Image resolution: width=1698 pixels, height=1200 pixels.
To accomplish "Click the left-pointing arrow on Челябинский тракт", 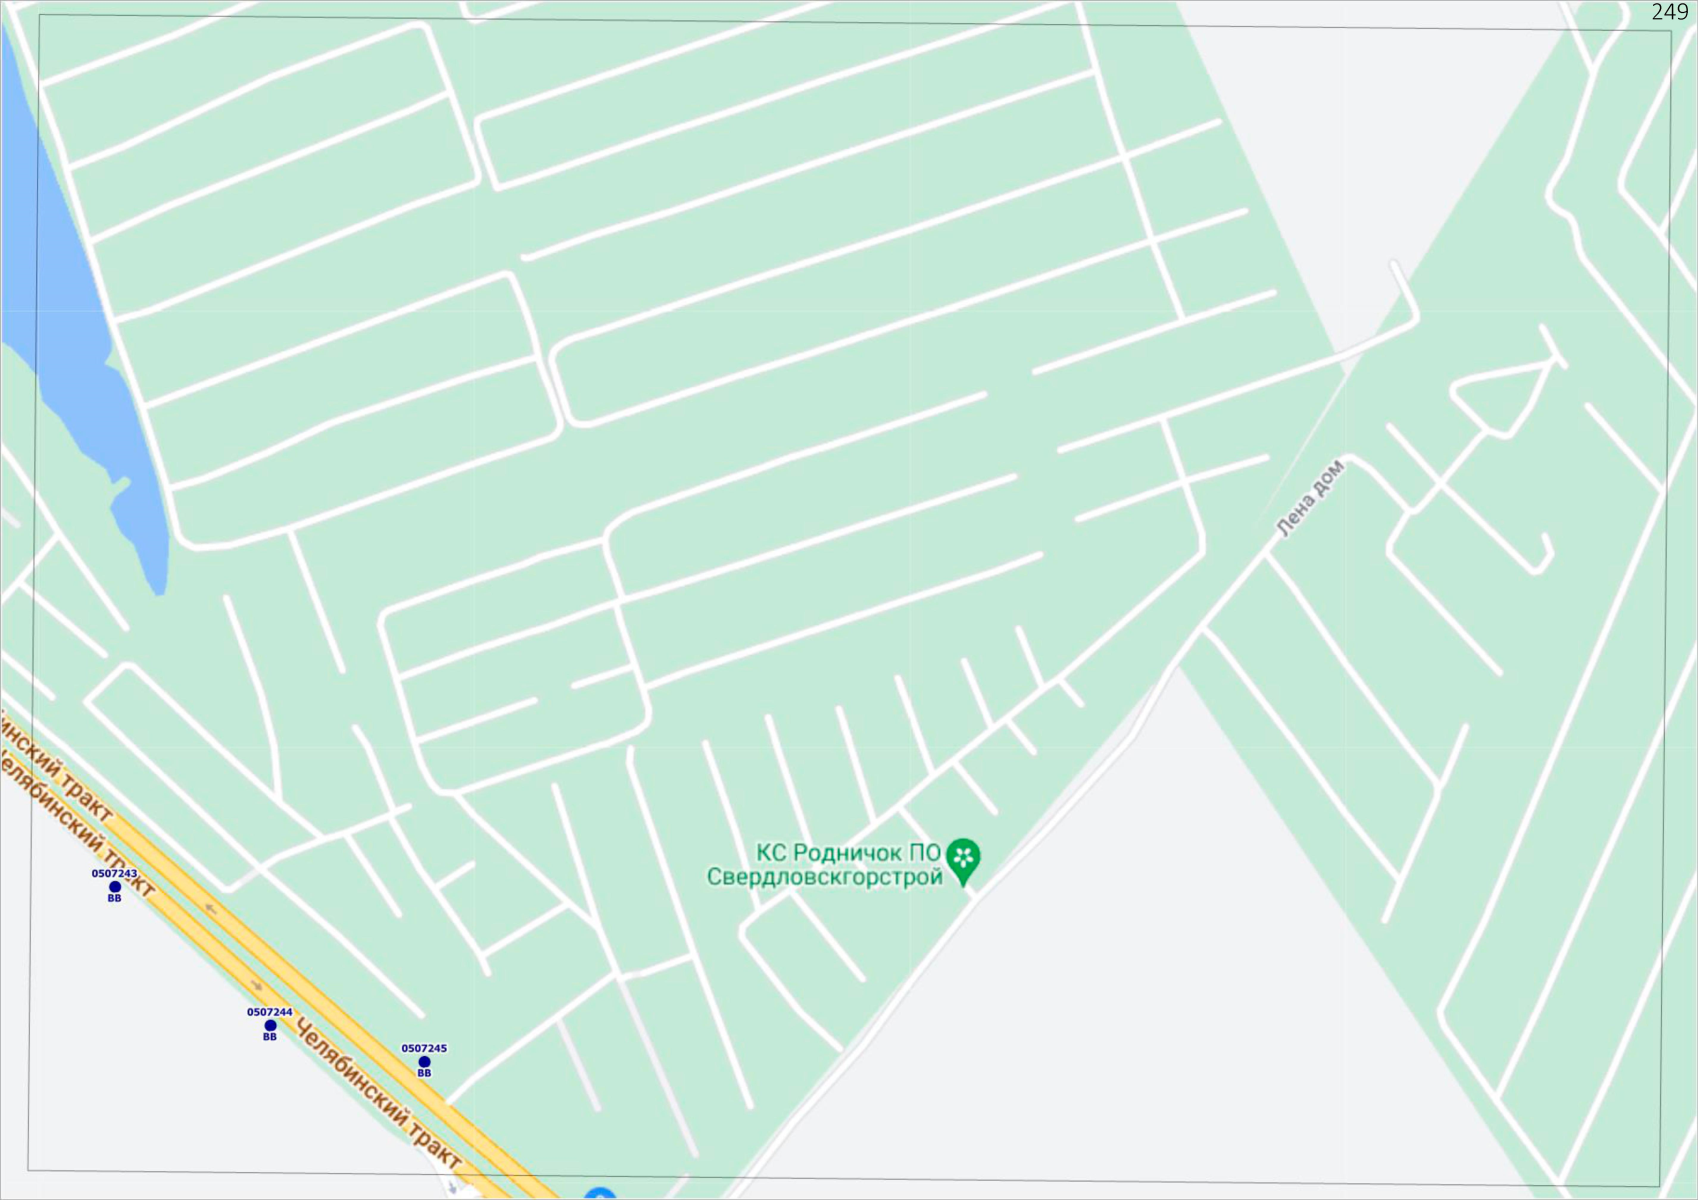I will tap(211, 908).
